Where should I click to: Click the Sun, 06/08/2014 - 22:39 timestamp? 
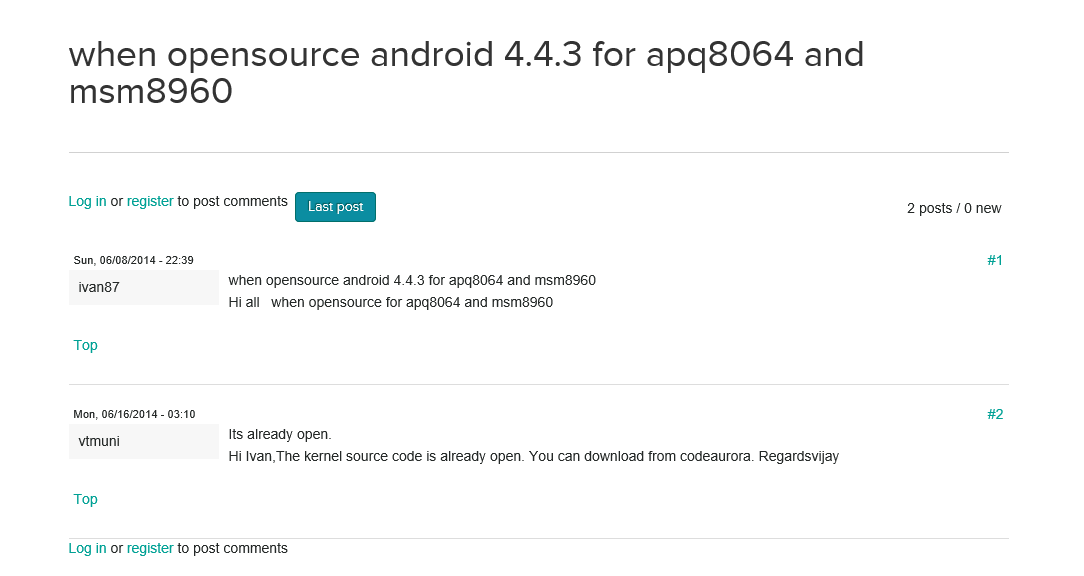(x=133, y=260)
